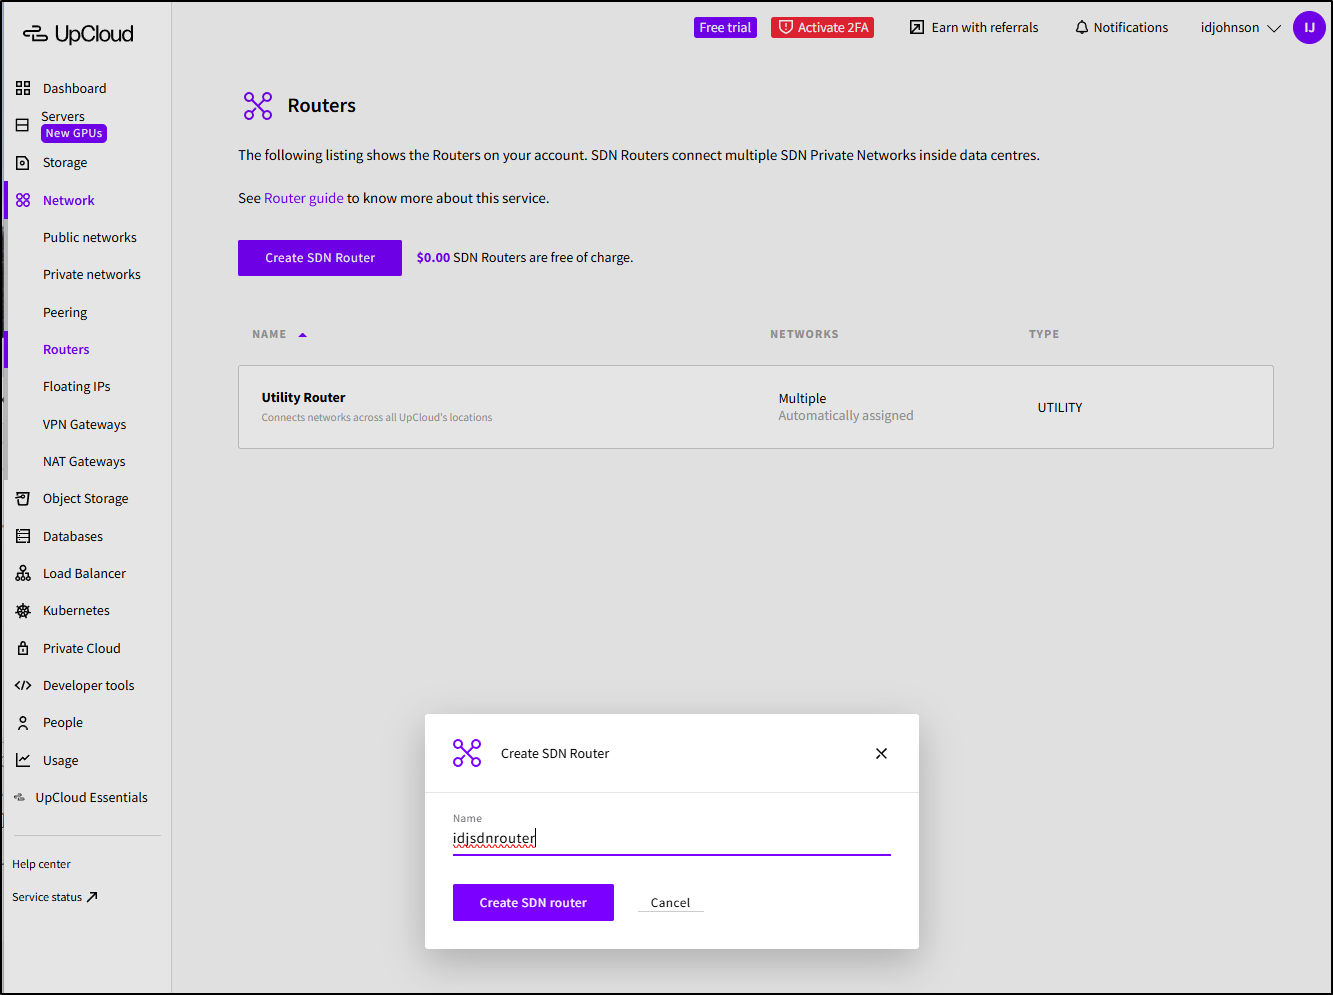
Task: Click the Private Cloud lock icon
Action: tap(23, 649)
